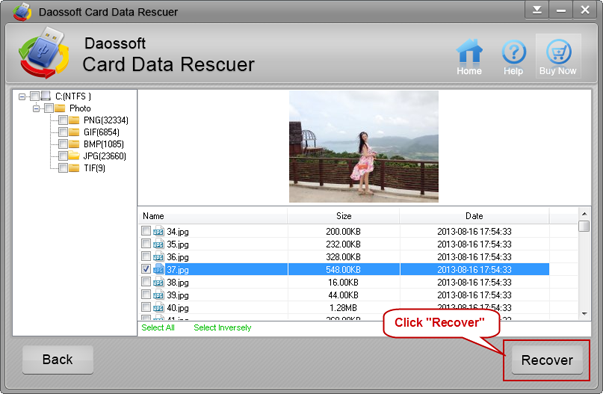Sort by the Size column header
This screenshot has width=603, height=394.
[x=343, y=216]
